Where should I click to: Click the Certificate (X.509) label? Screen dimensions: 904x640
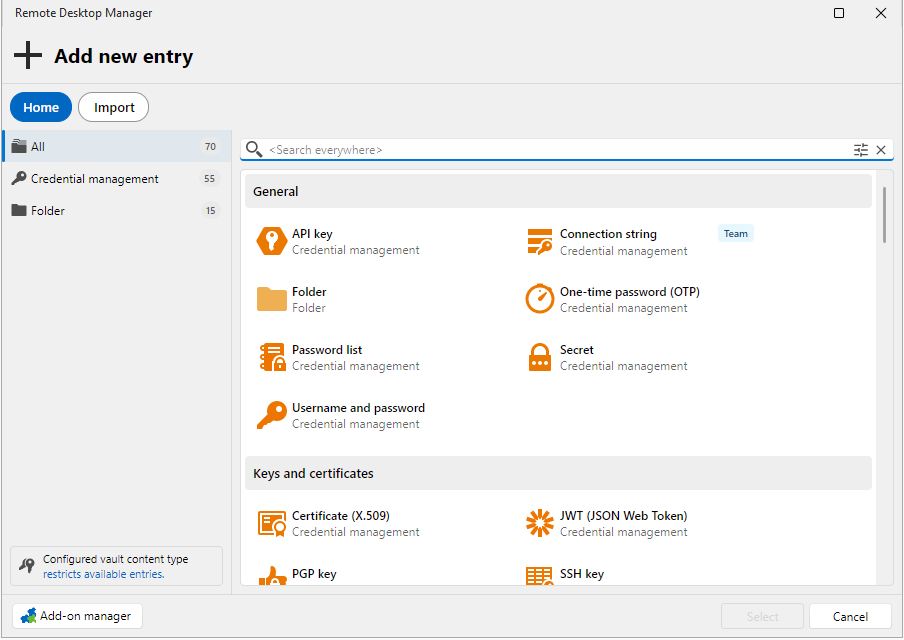[x=341, y=515]
